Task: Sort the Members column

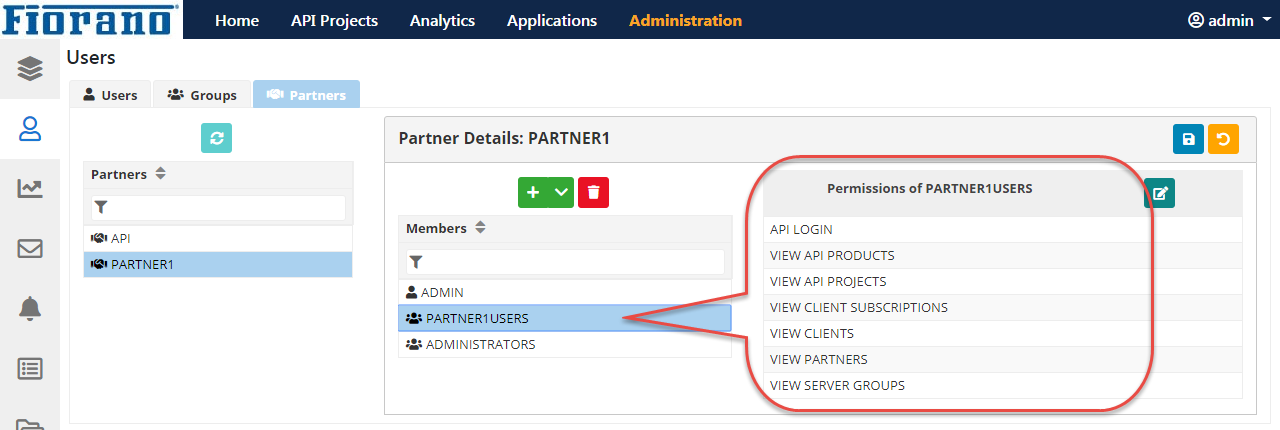Action: click(x=480, y=228)
